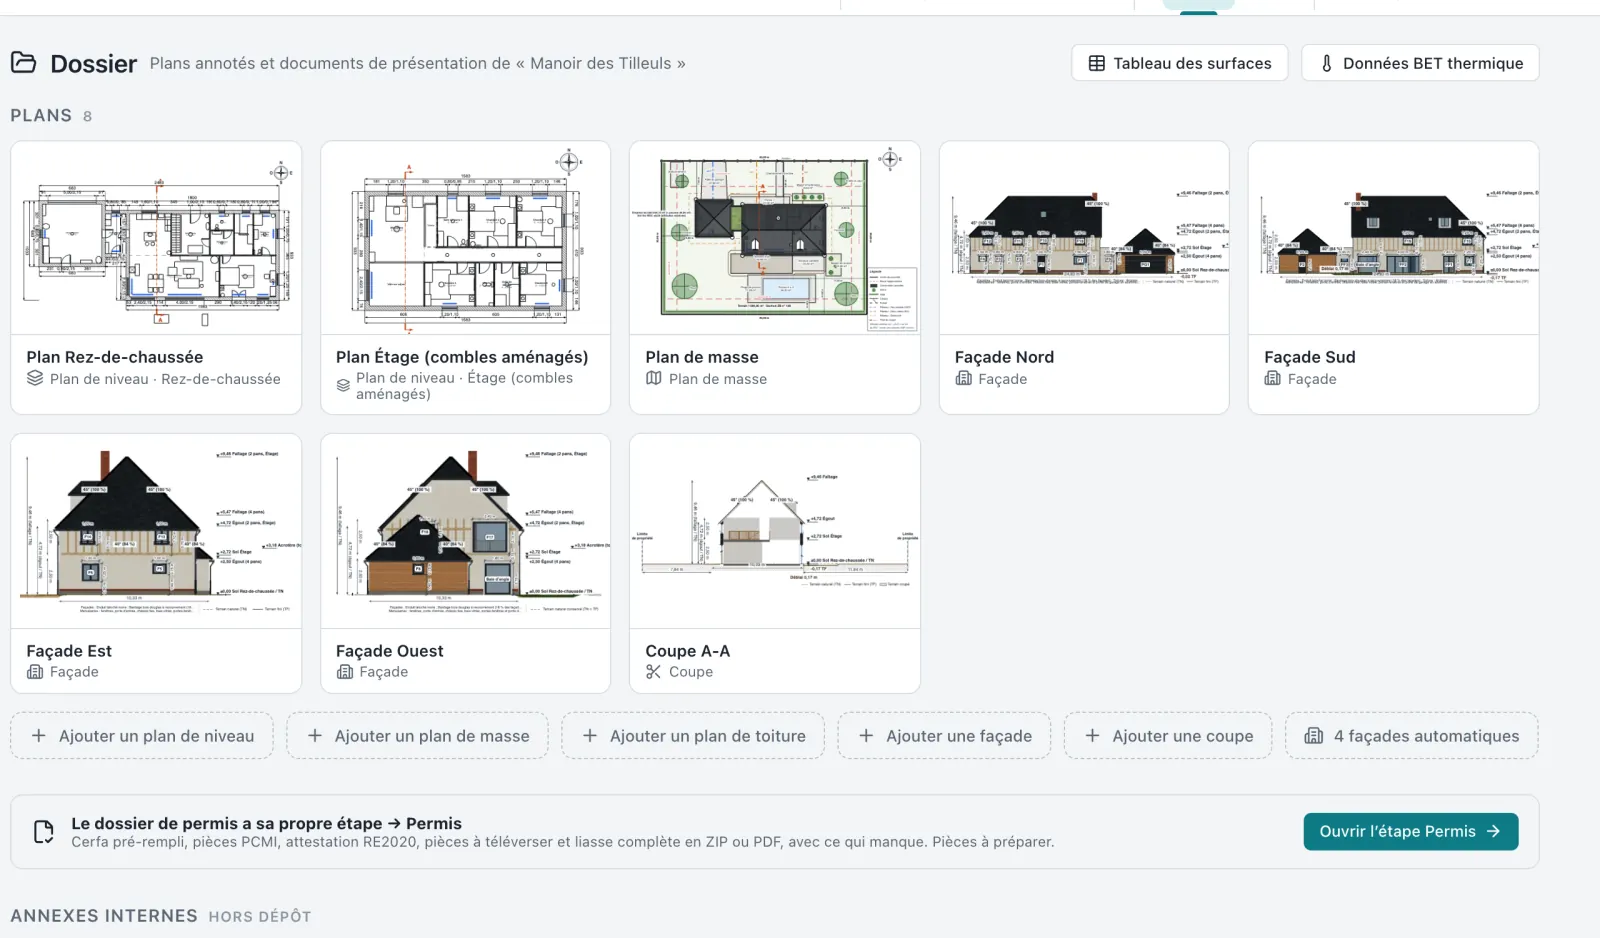Screen dimensions: 1600x938
Task: Add a plan de masse
Action: 417,736
